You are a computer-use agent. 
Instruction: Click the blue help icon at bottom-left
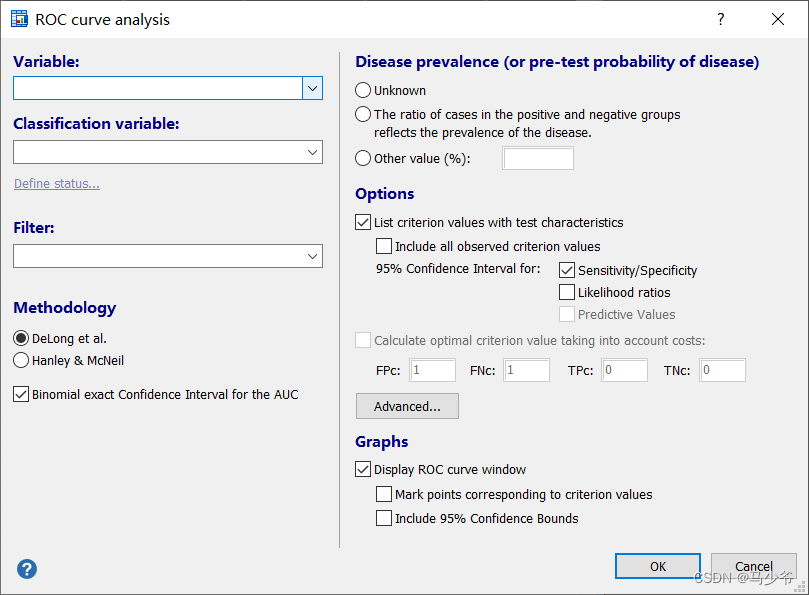point(26,568)
